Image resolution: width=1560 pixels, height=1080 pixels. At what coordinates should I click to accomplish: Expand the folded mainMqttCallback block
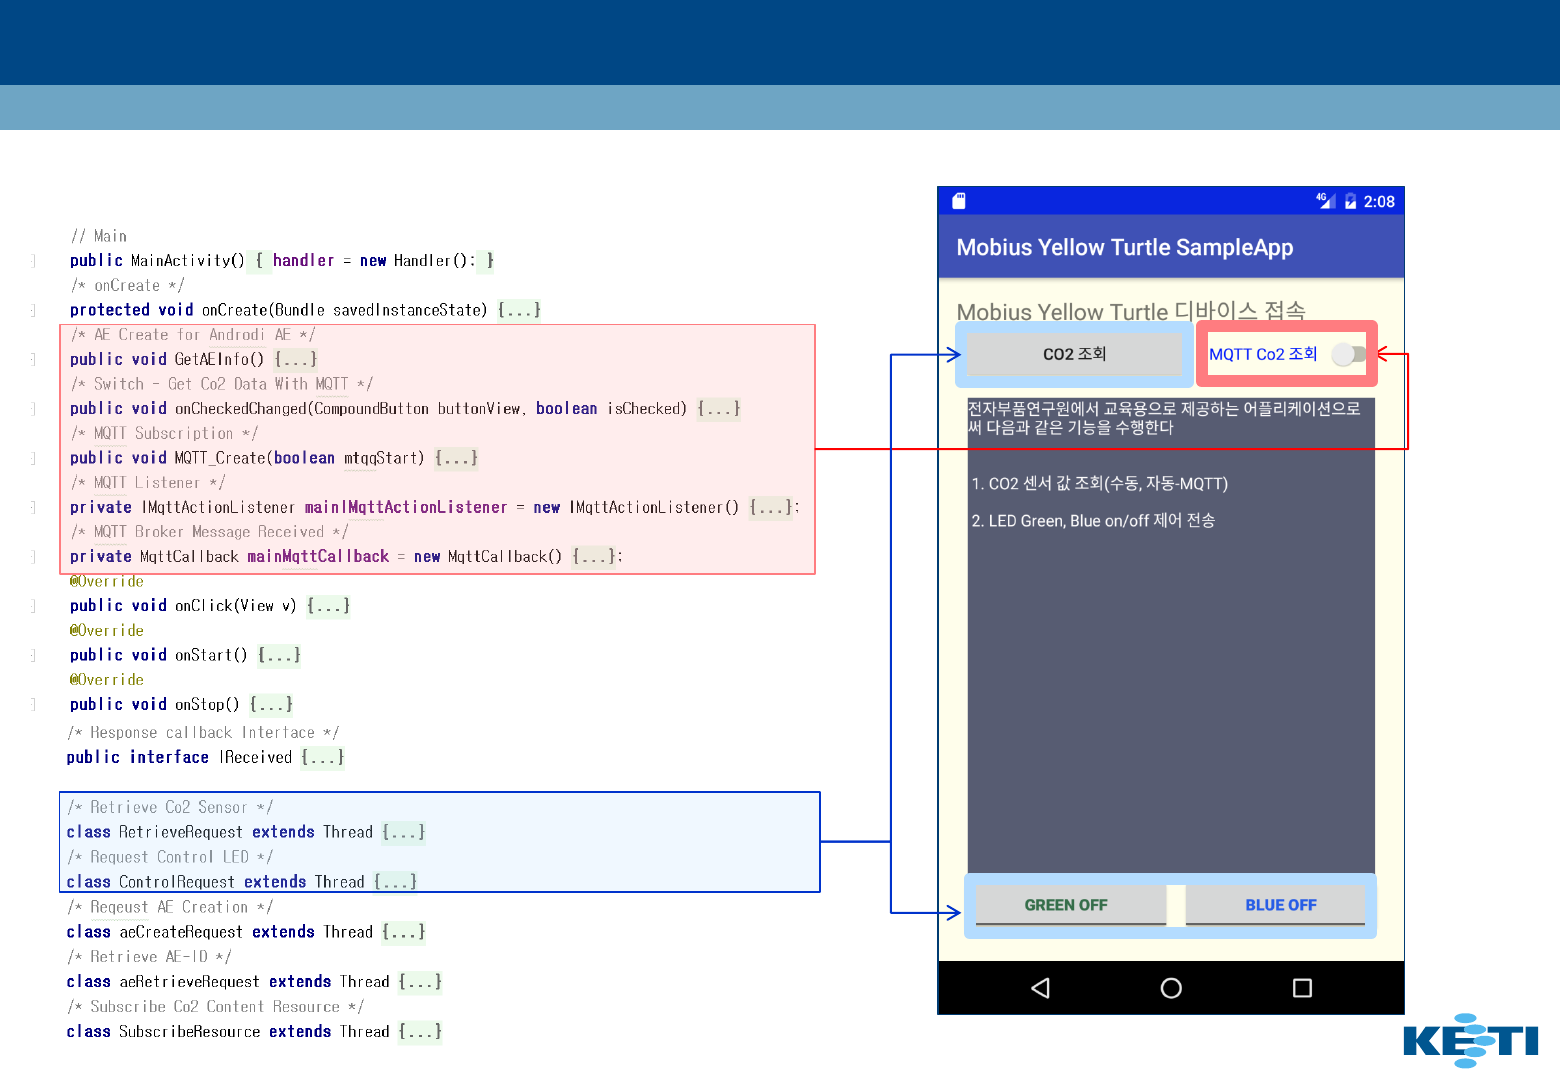click(594, 556)
